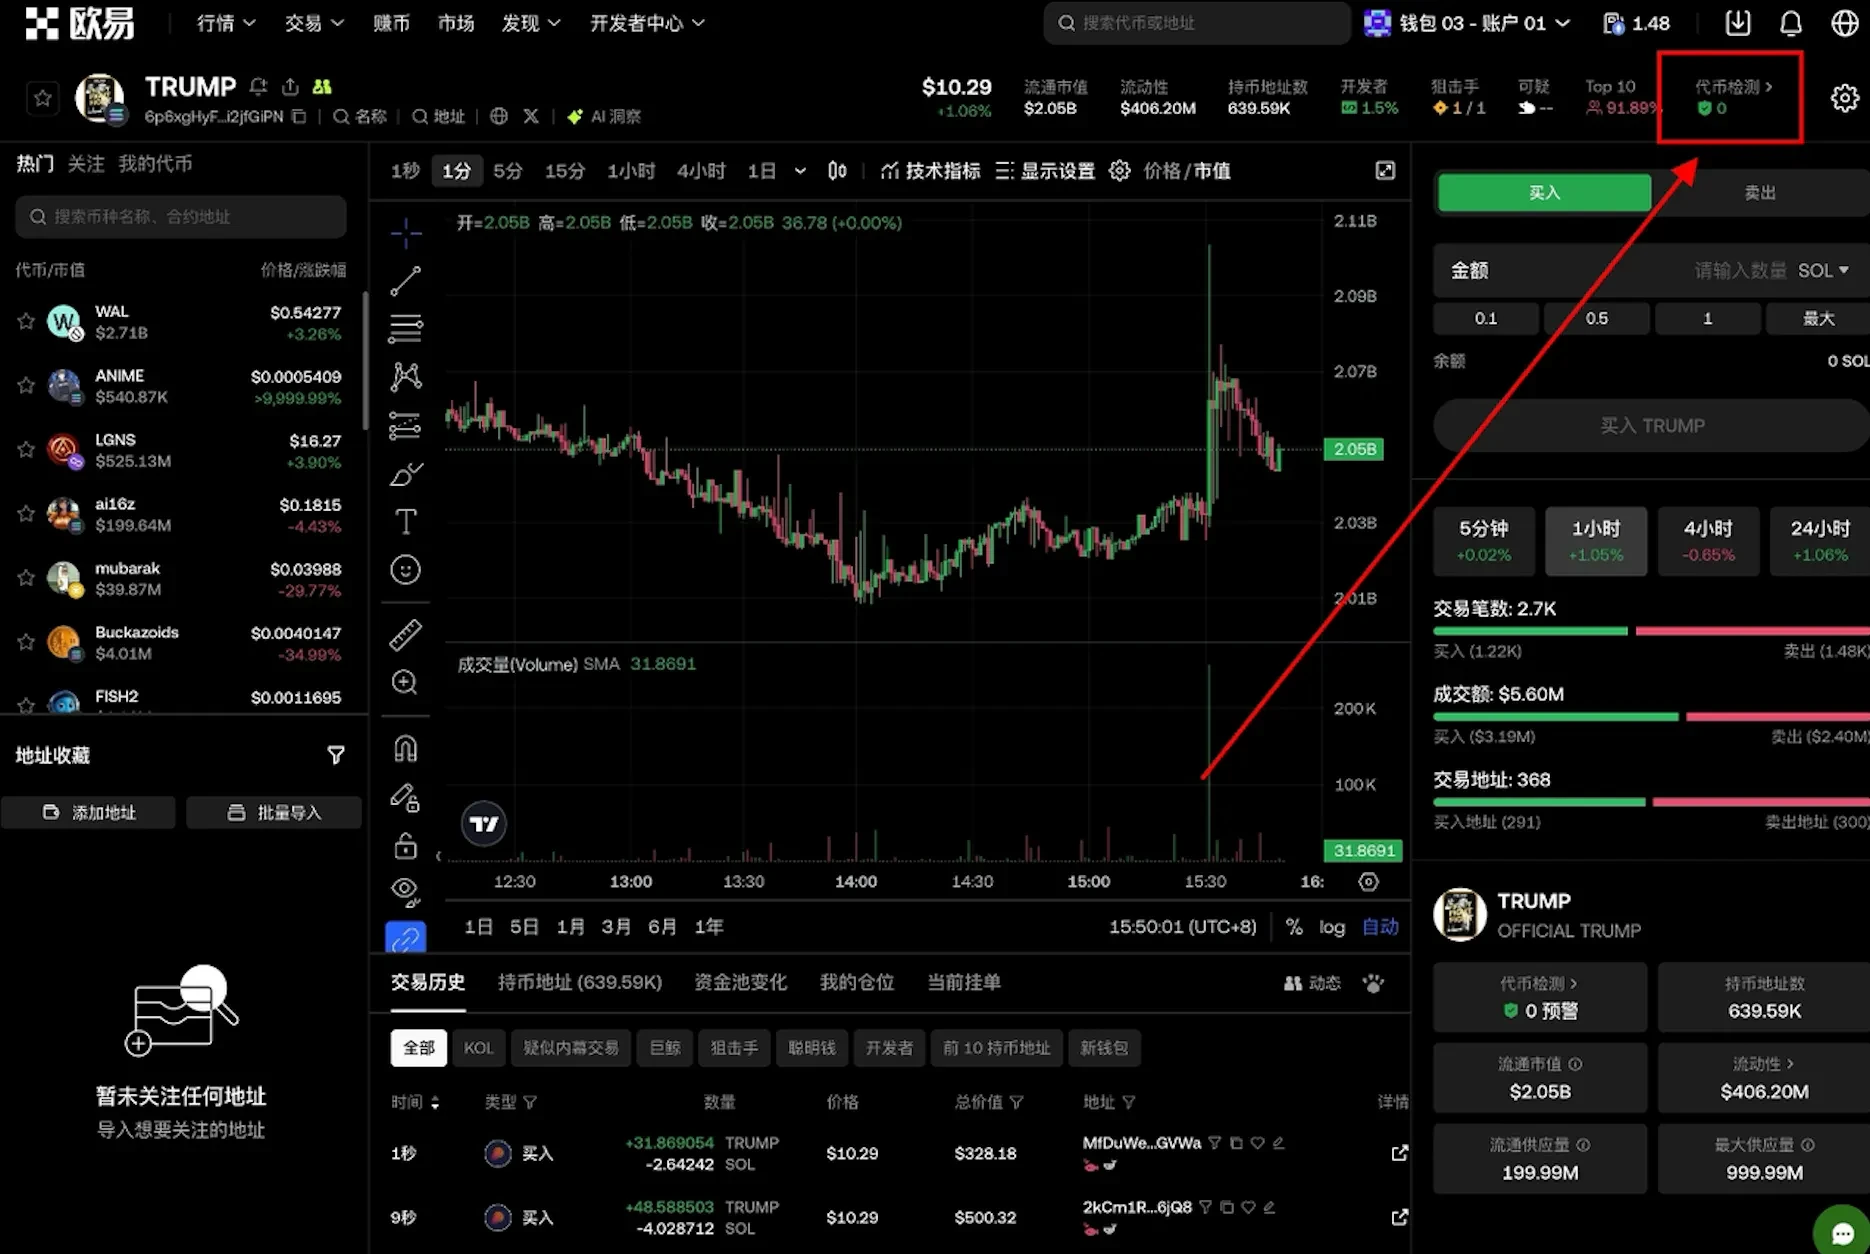Open the filter icon in address favorites

point(336,755)
